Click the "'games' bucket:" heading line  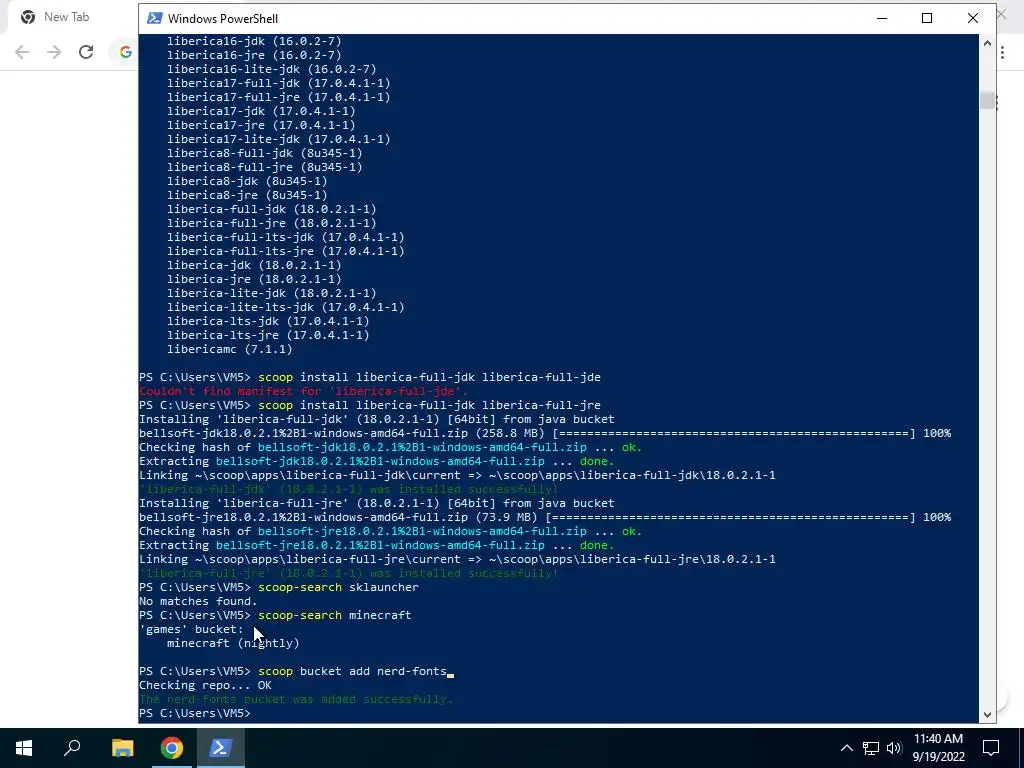(x=191, y=629)
